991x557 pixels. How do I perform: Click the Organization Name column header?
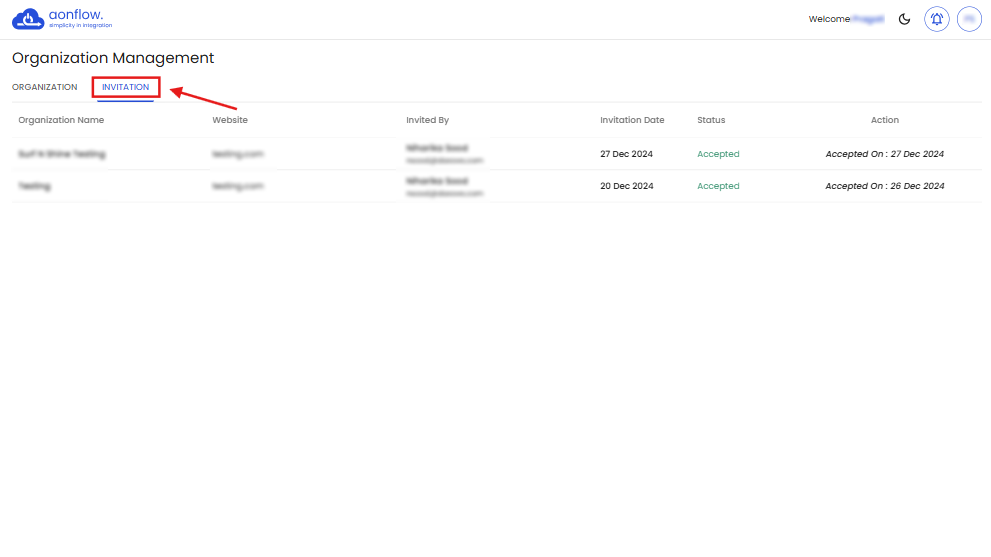61,120
